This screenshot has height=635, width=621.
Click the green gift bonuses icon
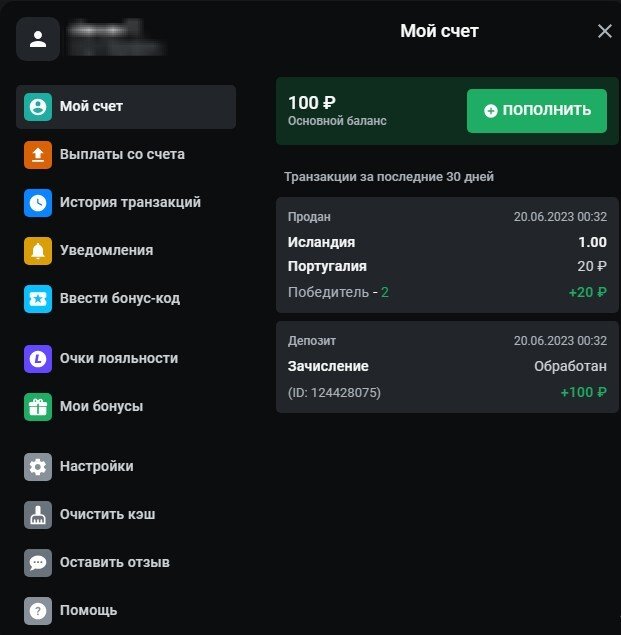(38, 407)
